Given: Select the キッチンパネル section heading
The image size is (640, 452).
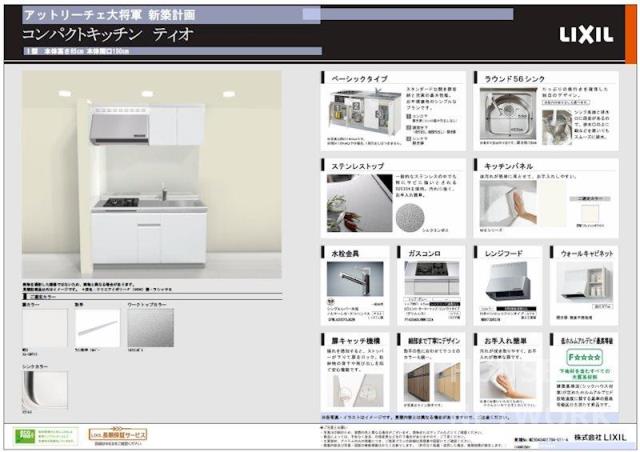Looking at the screenshot, I should (x=508, y=167).
